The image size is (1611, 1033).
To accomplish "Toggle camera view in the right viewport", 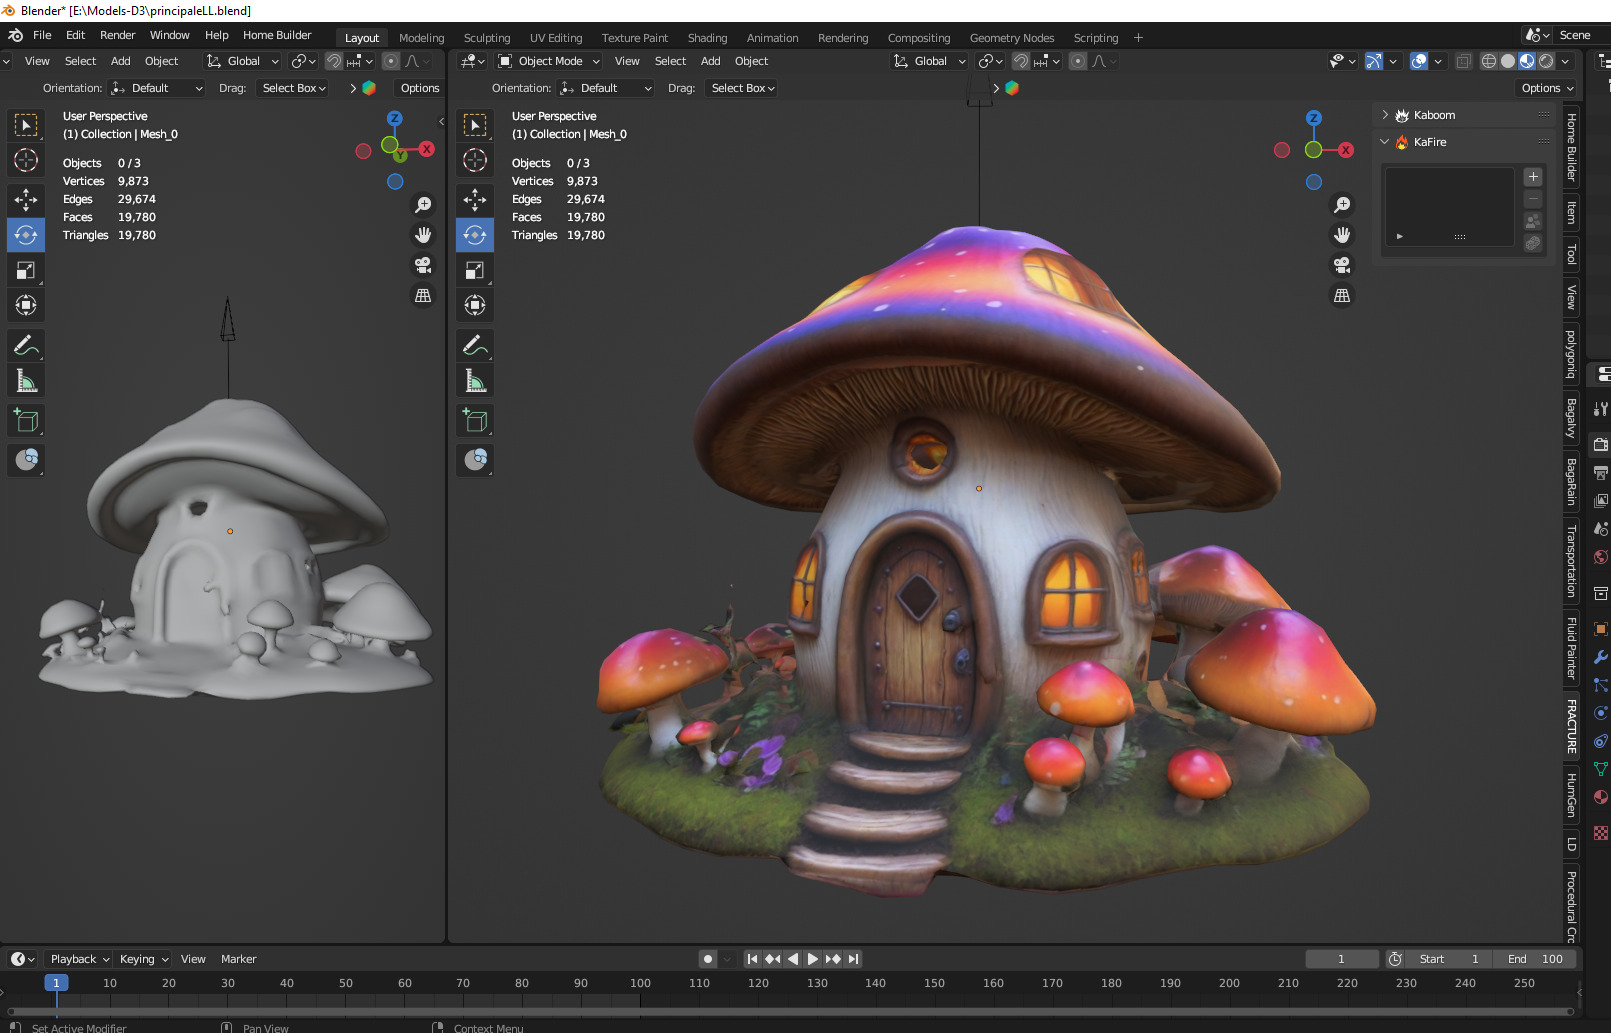I will [x=1342, y=265].
